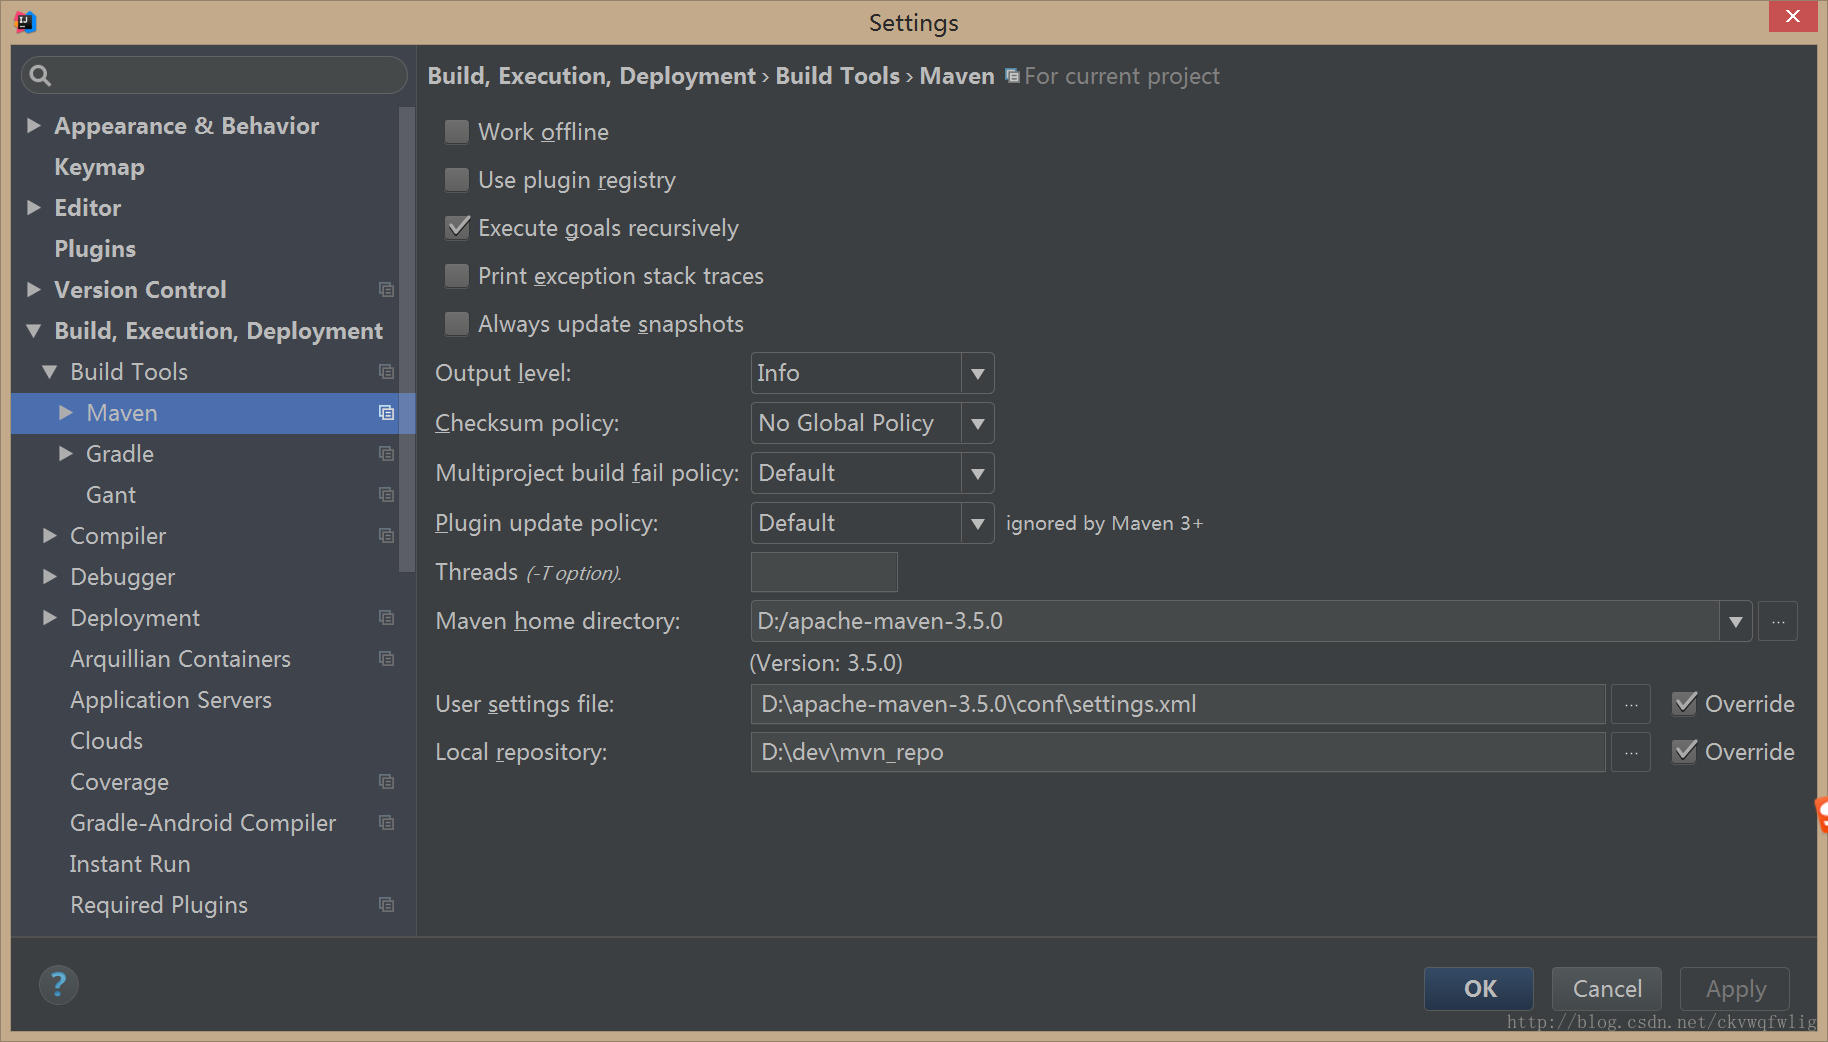Click project-level icon beside Gradle row
Viewport: 1828px width, 1042px height.
386,454
